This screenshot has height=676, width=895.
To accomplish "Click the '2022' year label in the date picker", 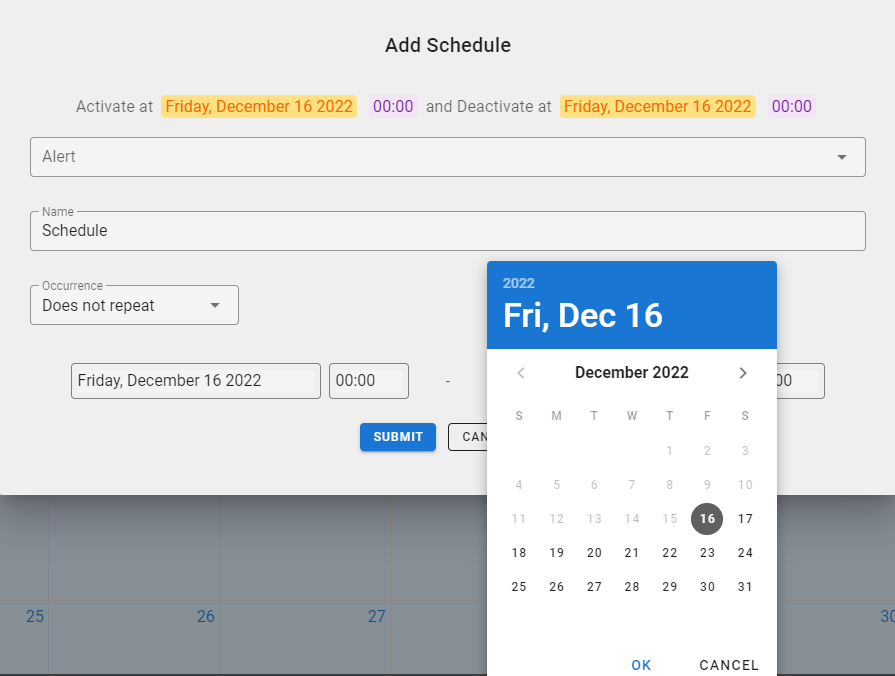I will point(519,283).
